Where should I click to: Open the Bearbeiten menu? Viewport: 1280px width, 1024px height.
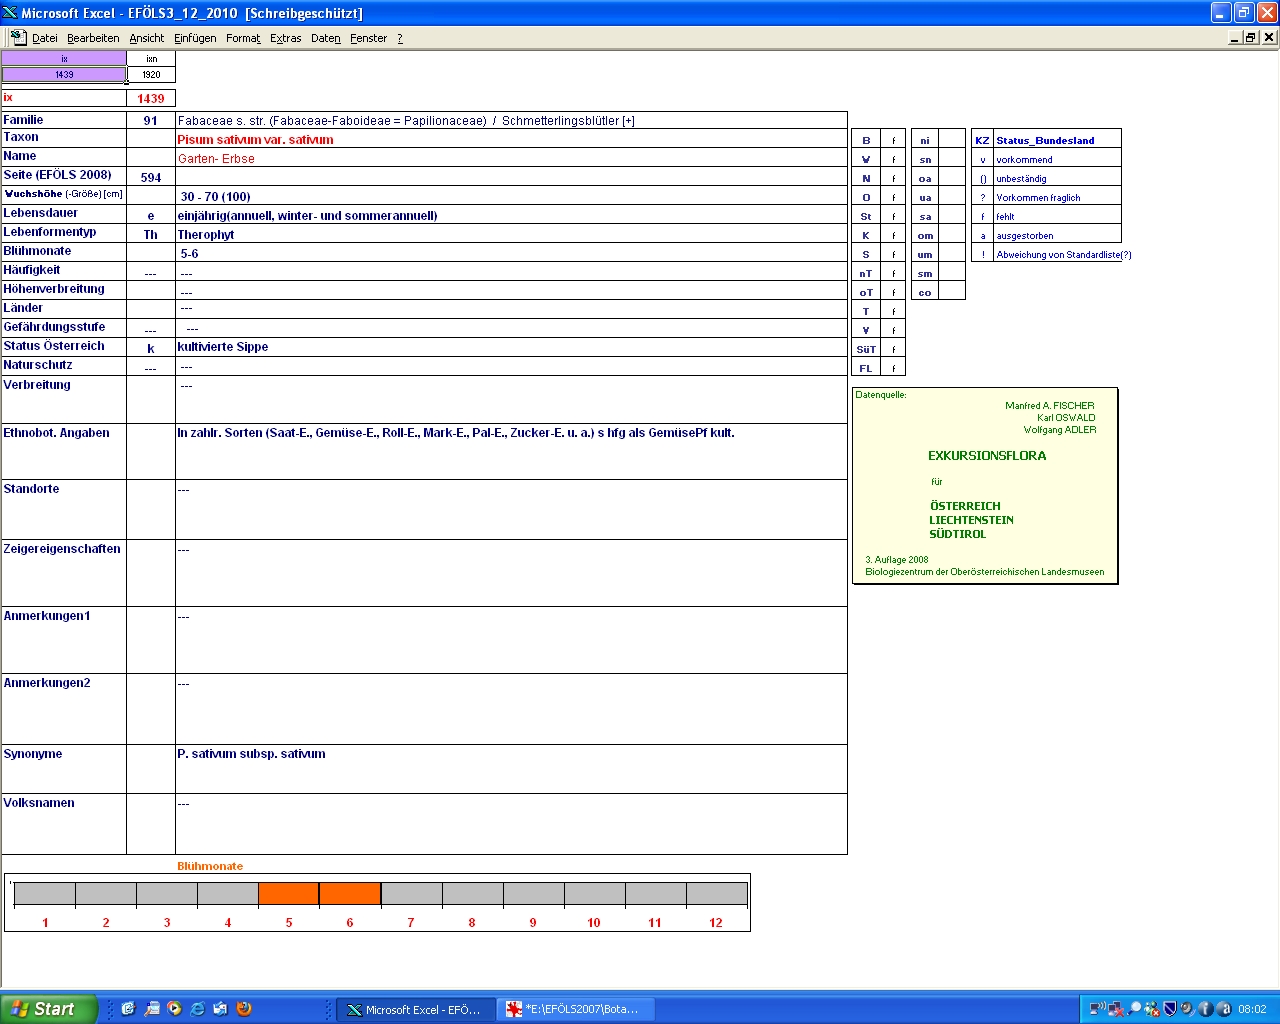[x=93, y=38]
